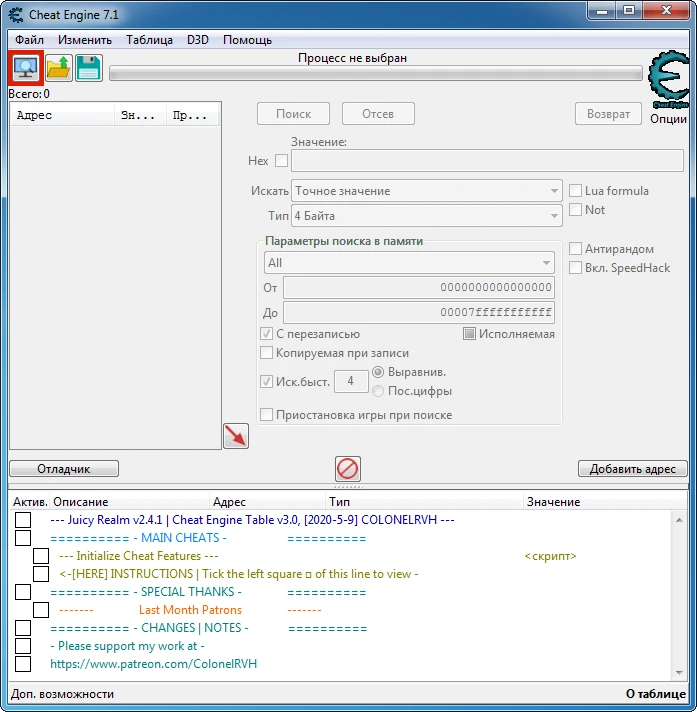Click the Тип column header
Screen dimensions: 697x712
425,502
